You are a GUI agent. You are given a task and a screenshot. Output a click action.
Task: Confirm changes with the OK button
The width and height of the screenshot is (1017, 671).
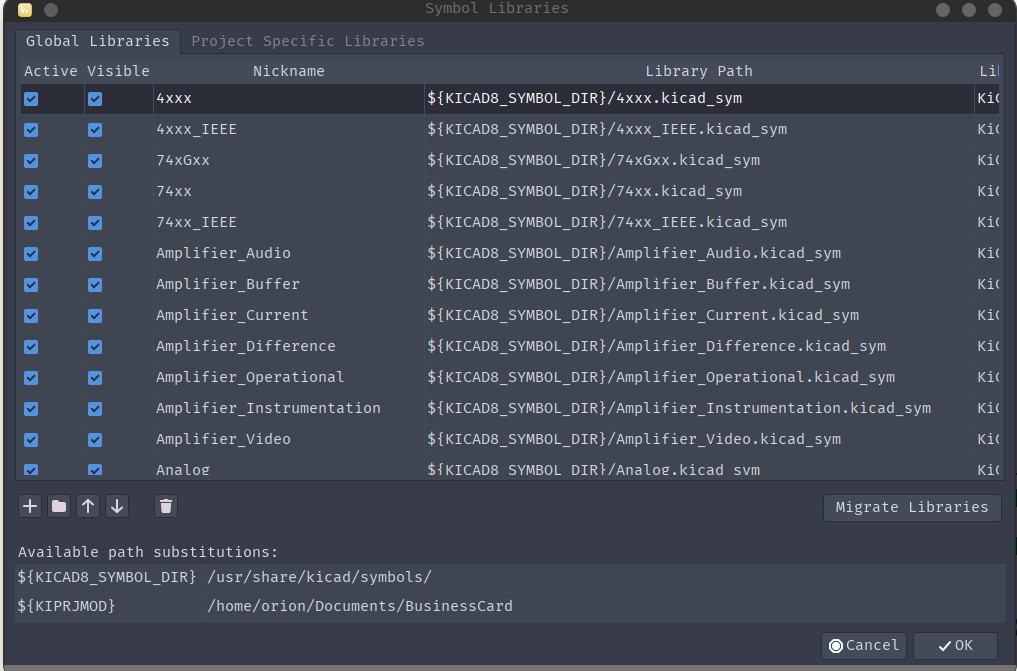(954, 645)
